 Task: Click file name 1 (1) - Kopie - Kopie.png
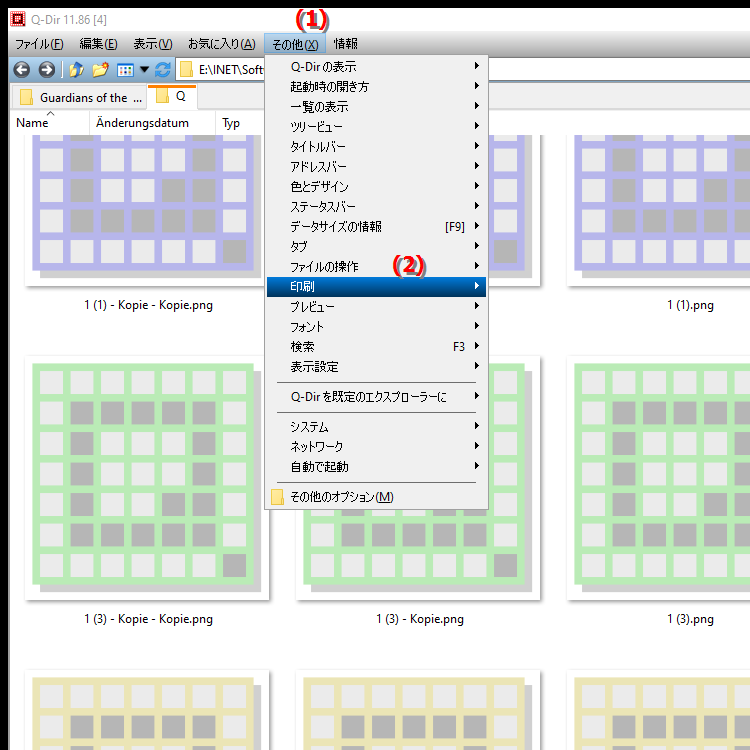(148, 305)
